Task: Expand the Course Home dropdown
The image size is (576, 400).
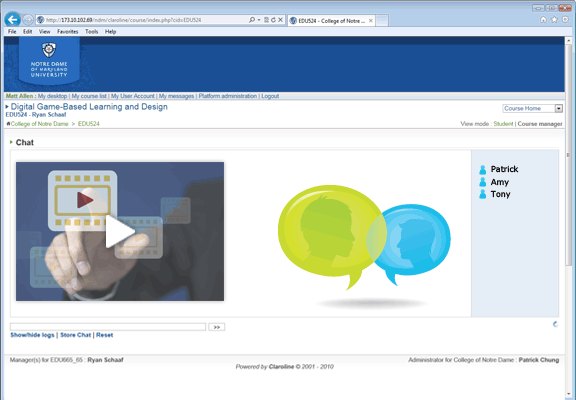Action: tap(558, 108)
